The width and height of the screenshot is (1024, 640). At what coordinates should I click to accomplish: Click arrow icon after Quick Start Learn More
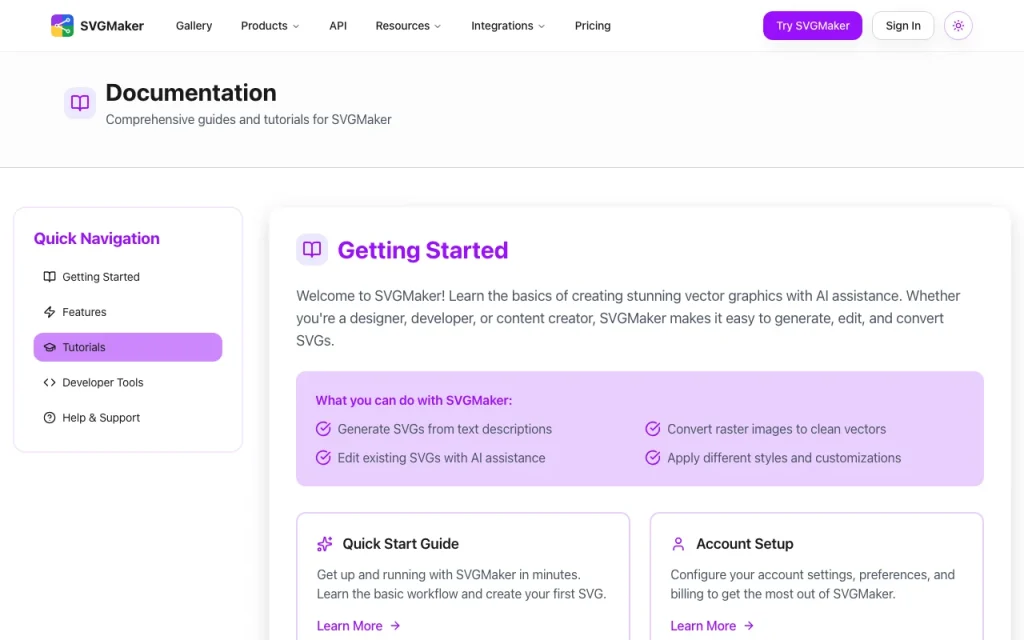click(395, 626)
